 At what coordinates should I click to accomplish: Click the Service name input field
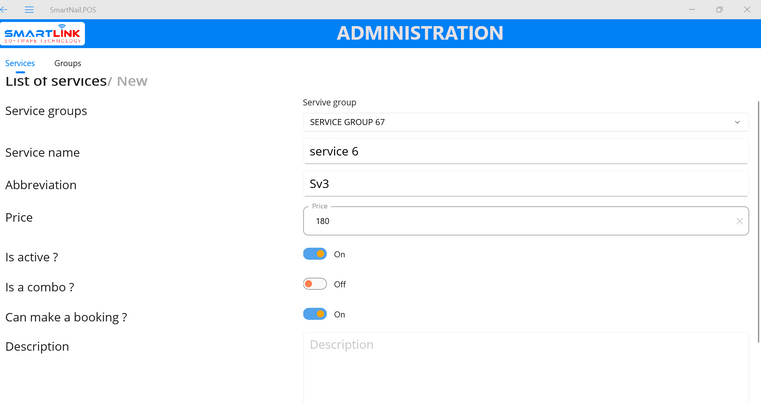[525, 152]
